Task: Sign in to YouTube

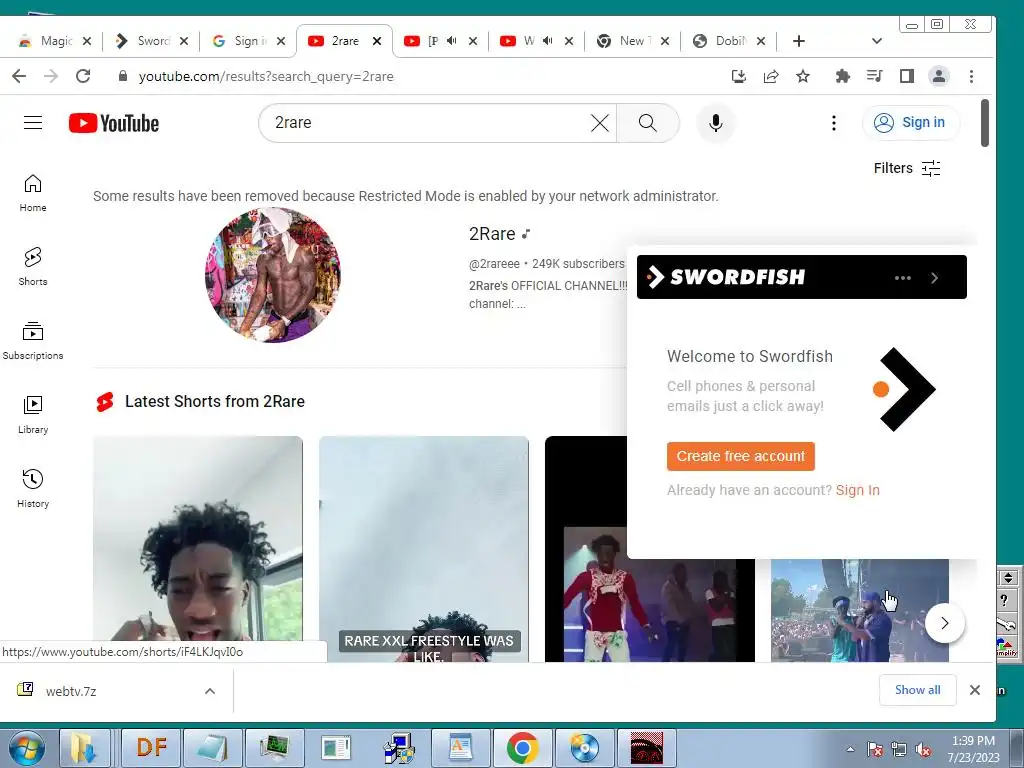Action: pos(912,123)
